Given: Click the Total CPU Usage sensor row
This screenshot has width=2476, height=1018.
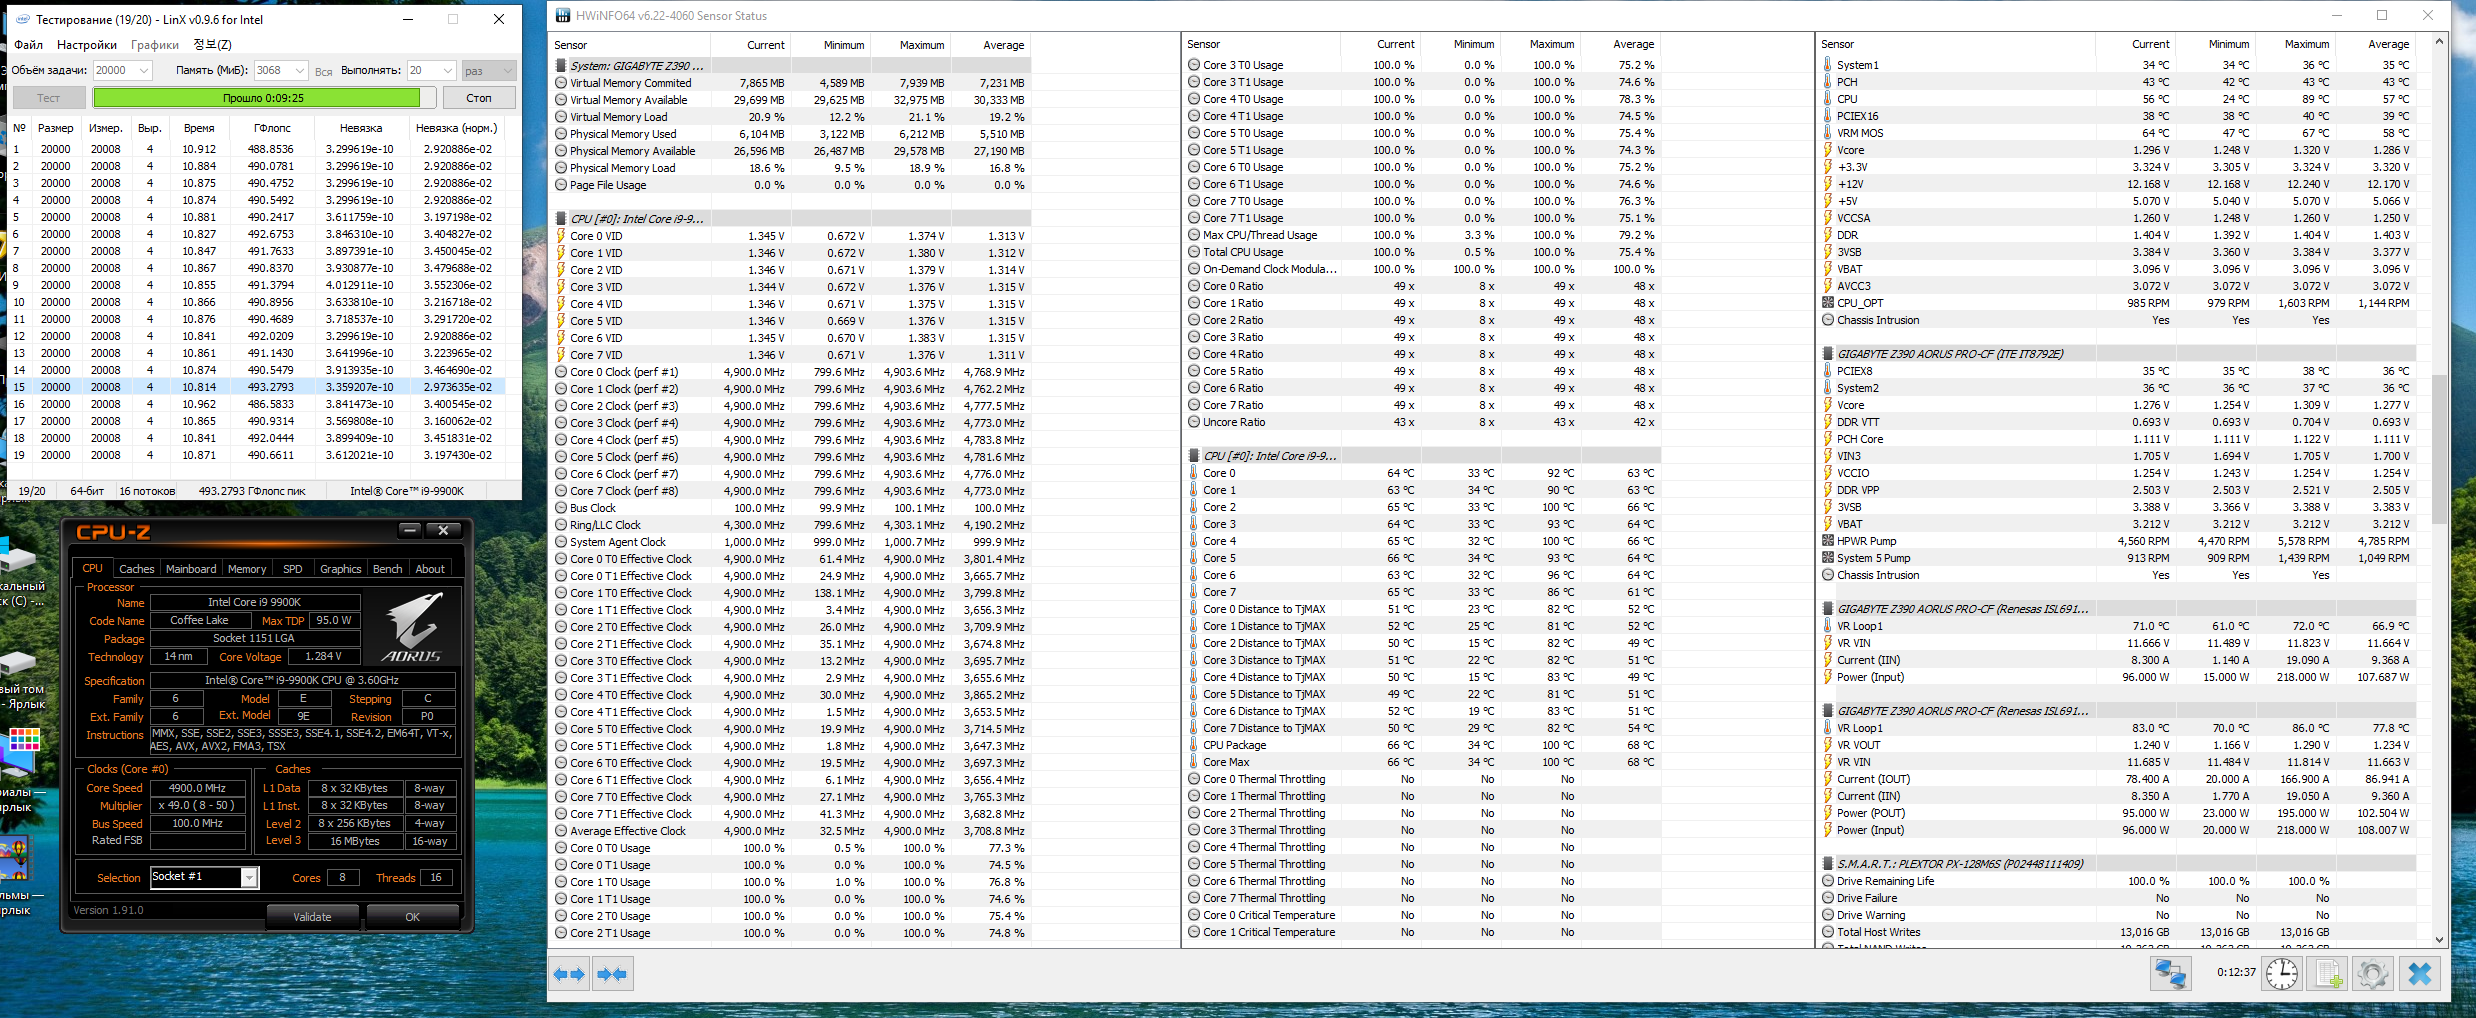Looking at the screenshot, I should pos(1420,252).
